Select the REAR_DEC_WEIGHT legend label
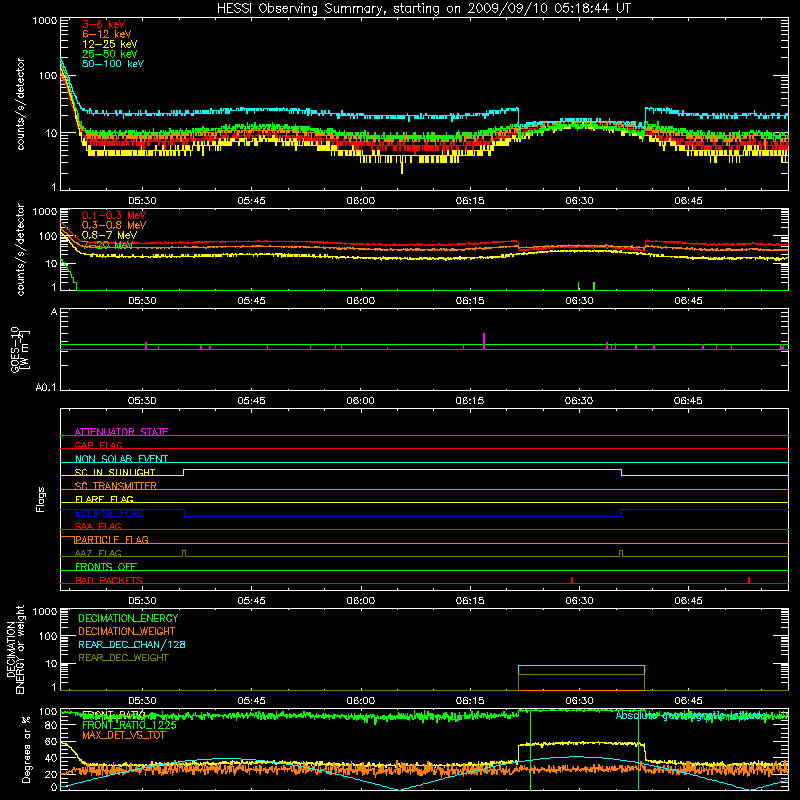Image resolution: width=800 pixels, height=800 pixels. tap(123, 658)
